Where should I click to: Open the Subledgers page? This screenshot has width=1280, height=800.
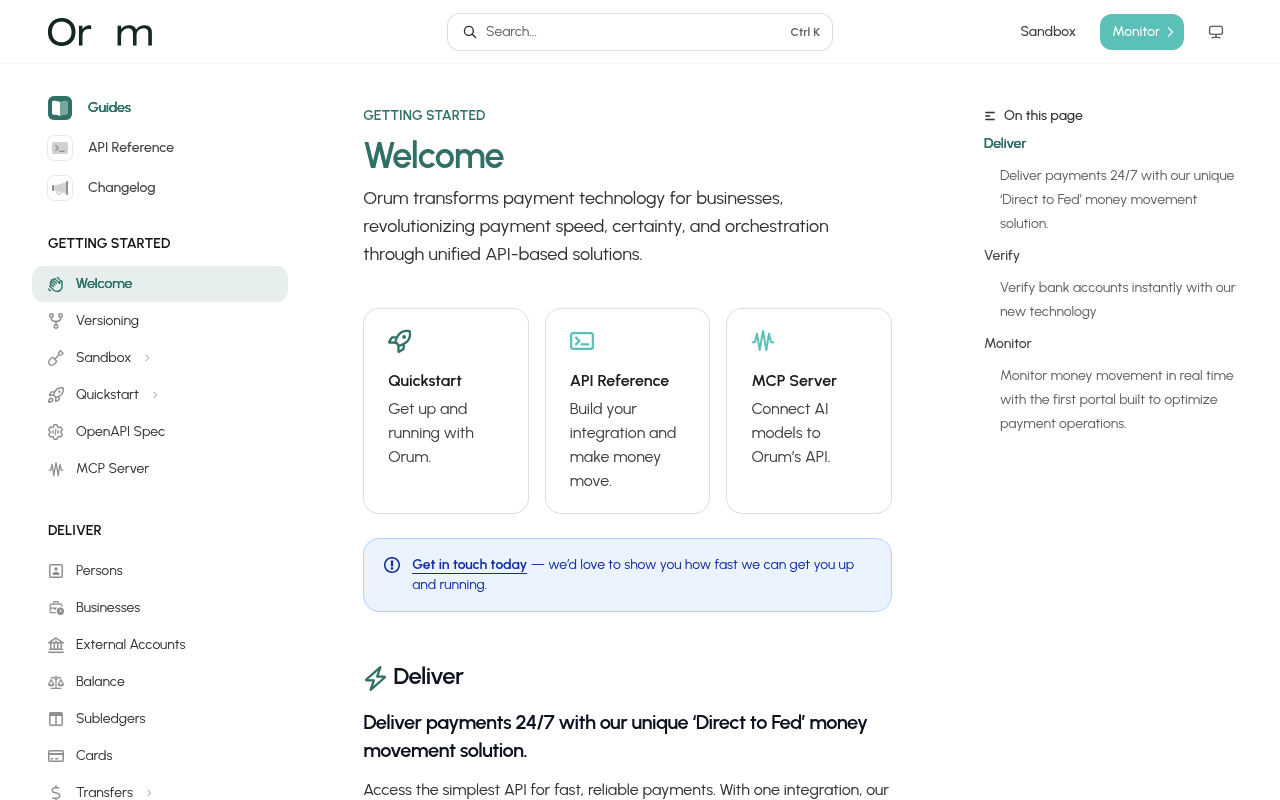tap(160, 719)
